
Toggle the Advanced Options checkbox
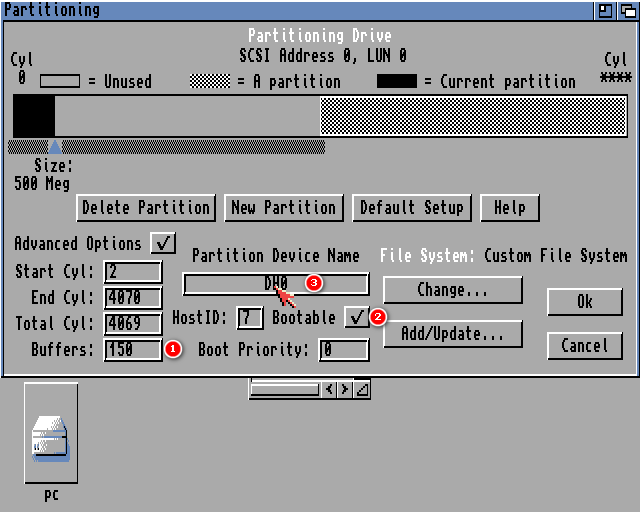pos(163,243)
